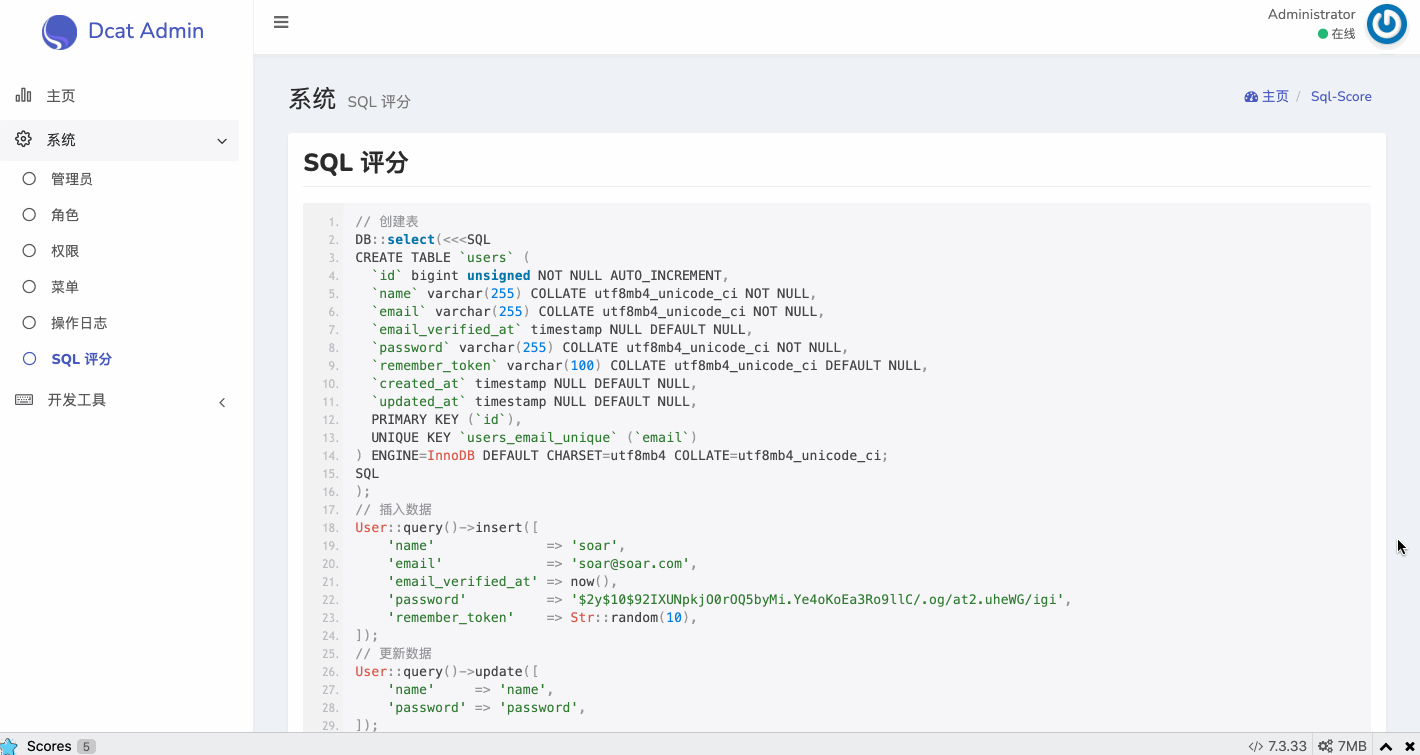Click the Scores count badge 5
The width and height of the screenshot is (1420, 755).
point(87,746)
